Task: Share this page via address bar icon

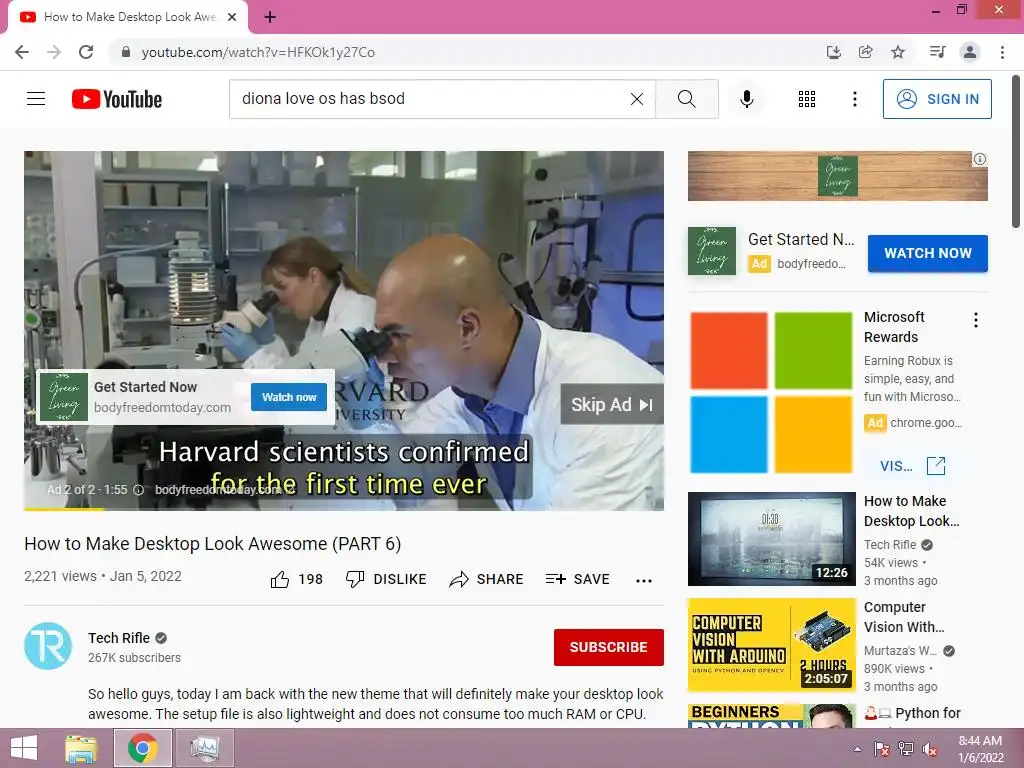Action: [865, 52]
